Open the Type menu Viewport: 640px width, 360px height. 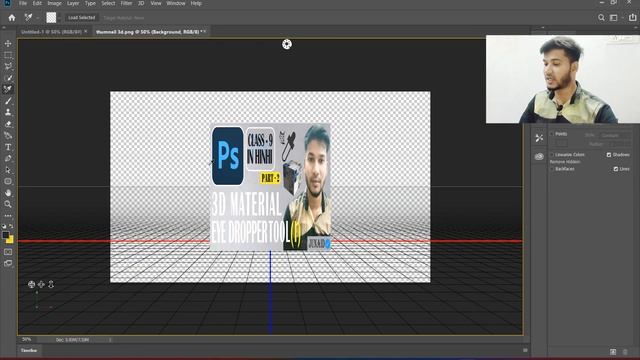(x=90, y=3)
